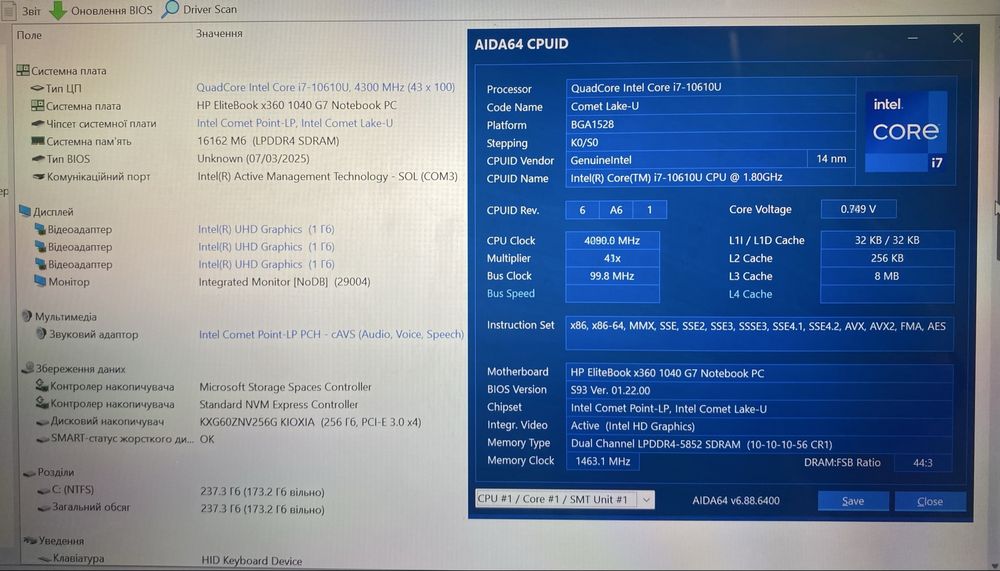This screenshot has width=1000, height=571.
Task: Select 16162 МБ (LPDDR4 SDRAM) value
Action: tap(268, 141)
